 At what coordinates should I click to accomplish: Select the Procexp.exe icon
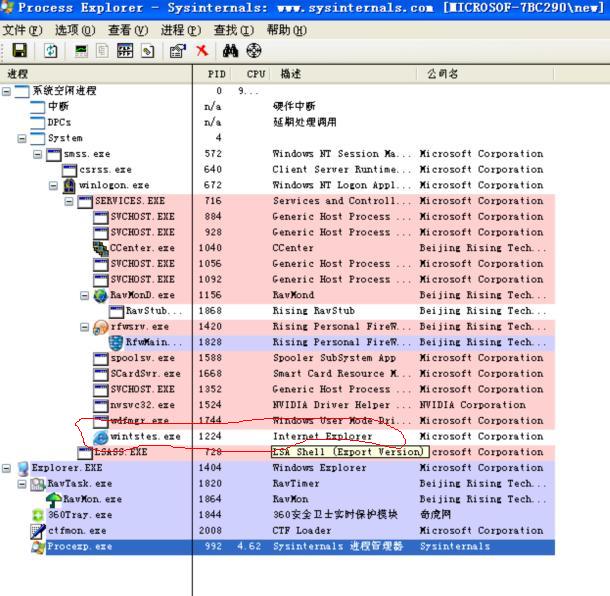click(38, 547)
